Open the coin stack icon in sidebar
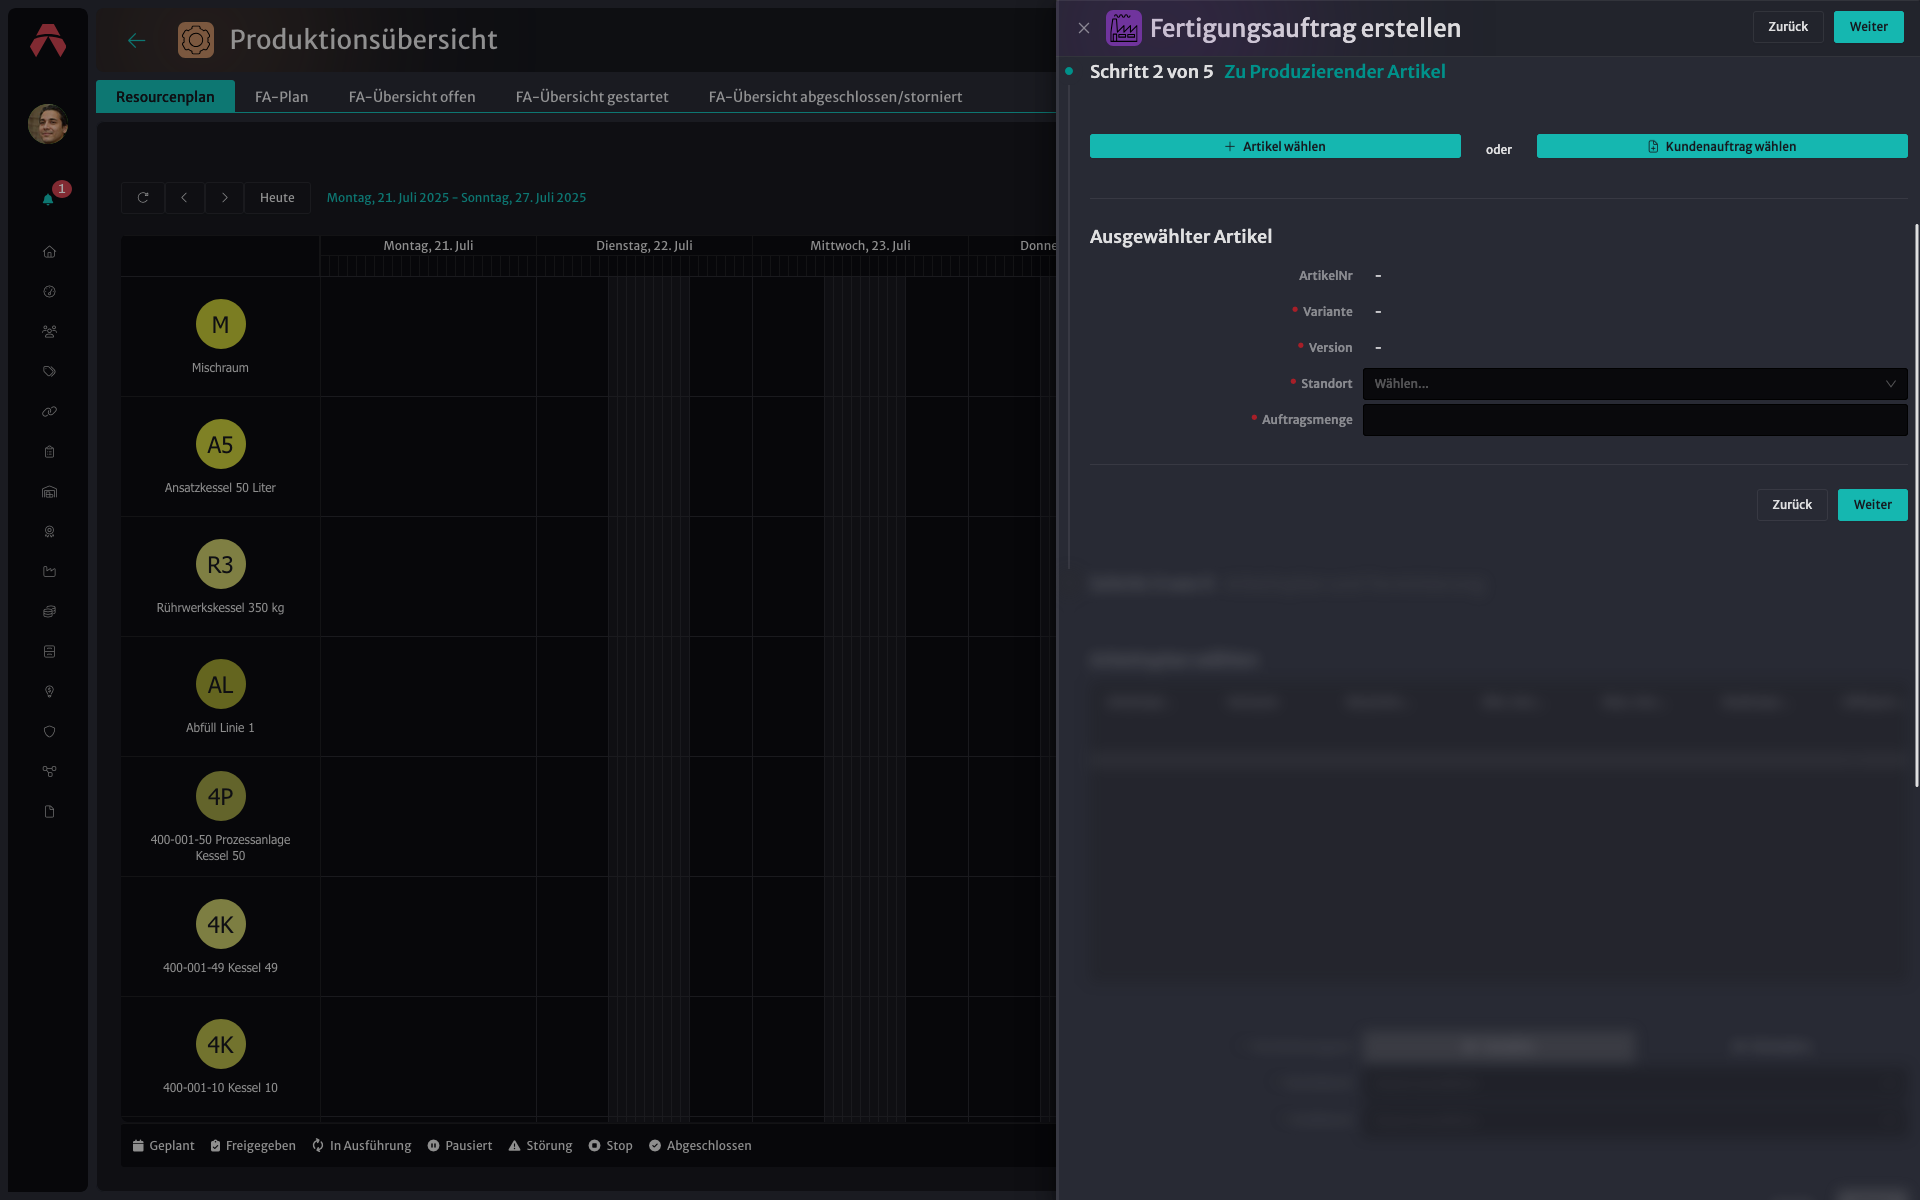1920x1200 pixels. (x=49, y=612)
